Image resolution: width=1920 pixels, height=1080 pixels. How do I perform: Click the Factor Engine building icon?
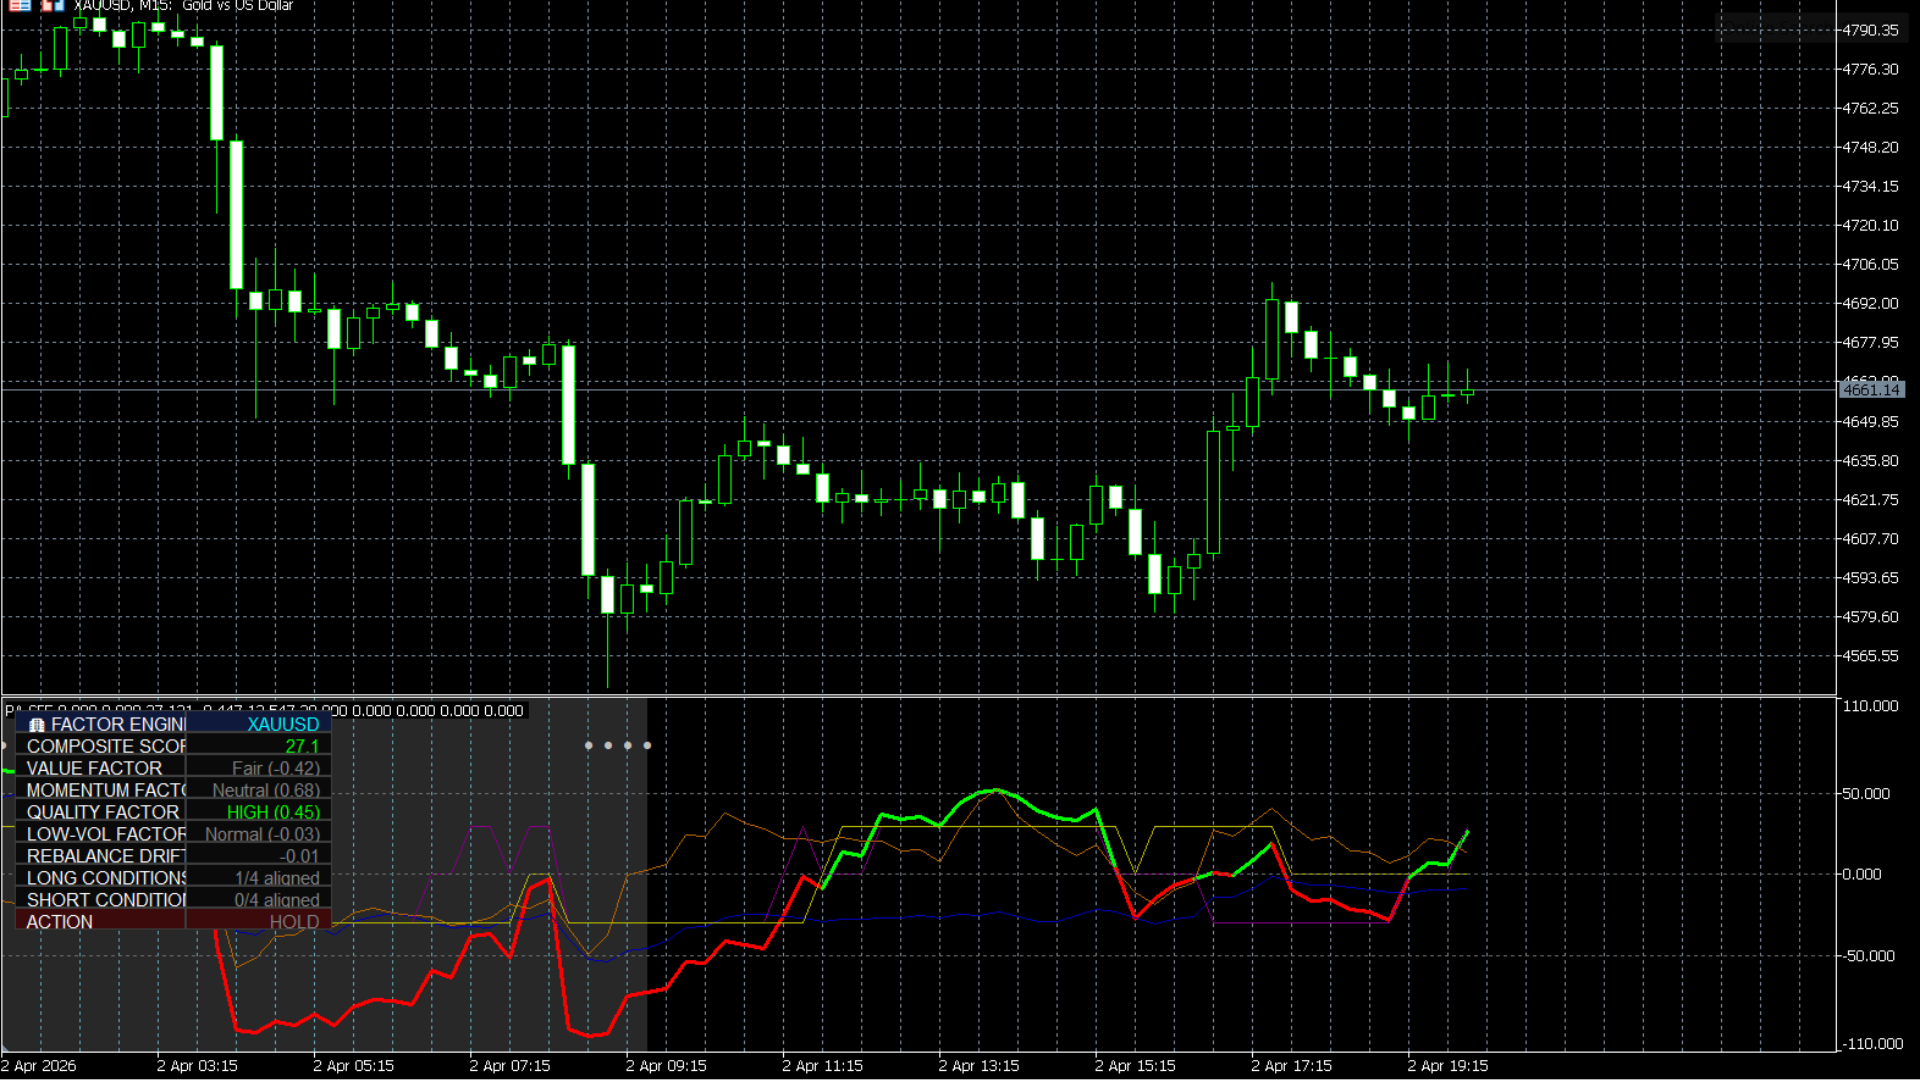coord(37,725)
